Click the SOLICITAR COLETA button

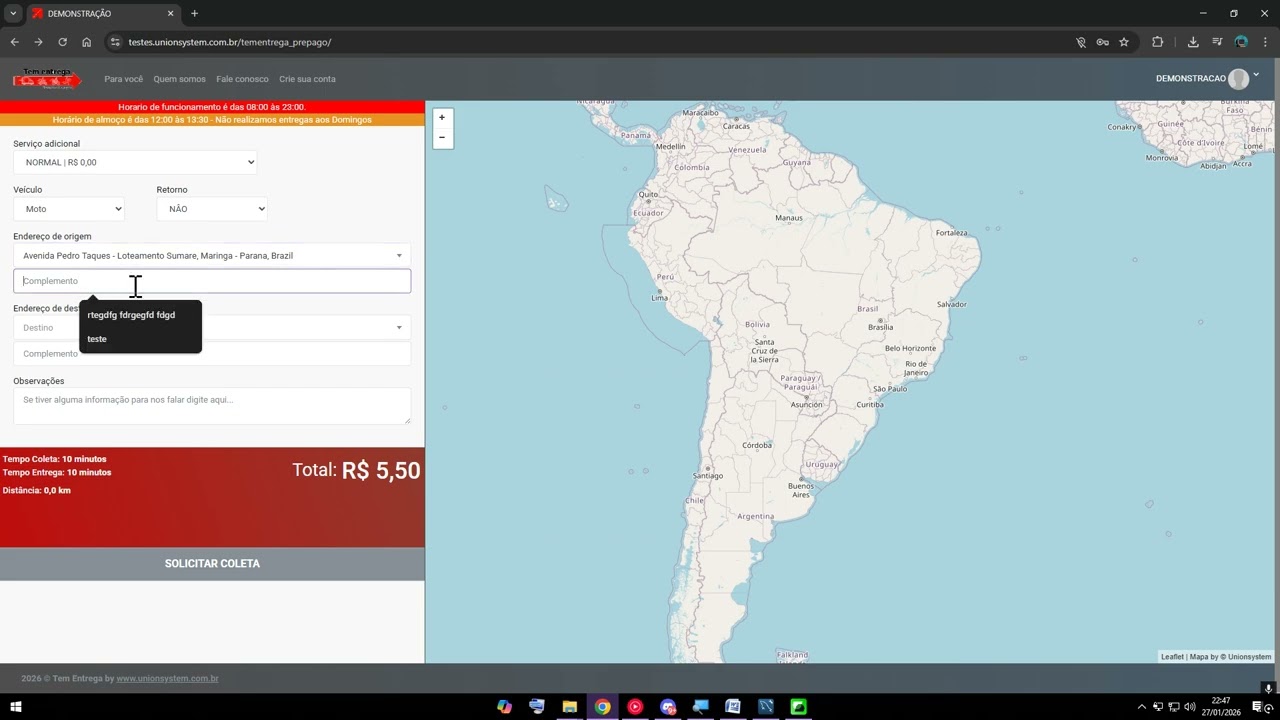coord(212,564)
